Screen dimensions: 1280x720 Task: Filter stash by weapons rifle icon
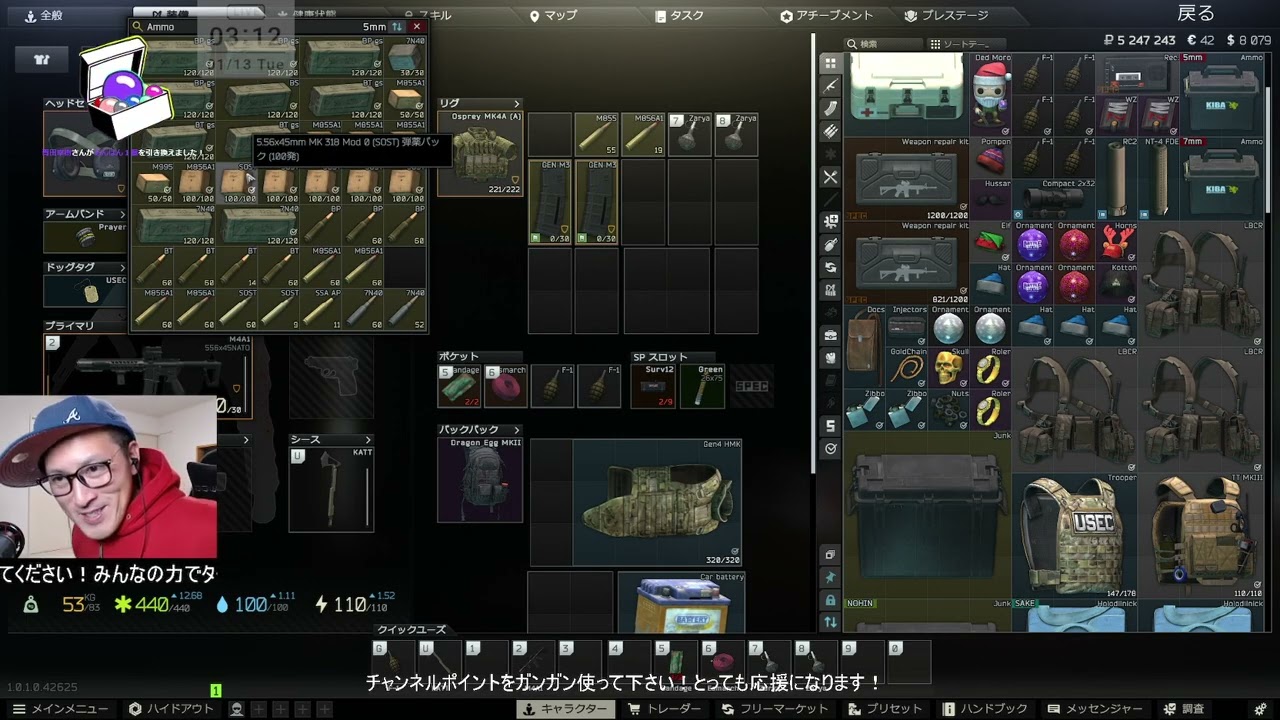point(830,86)
